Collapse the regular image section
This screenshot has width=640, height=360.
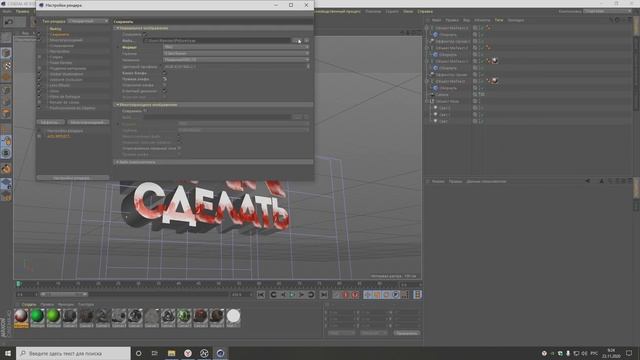(118, 28)
